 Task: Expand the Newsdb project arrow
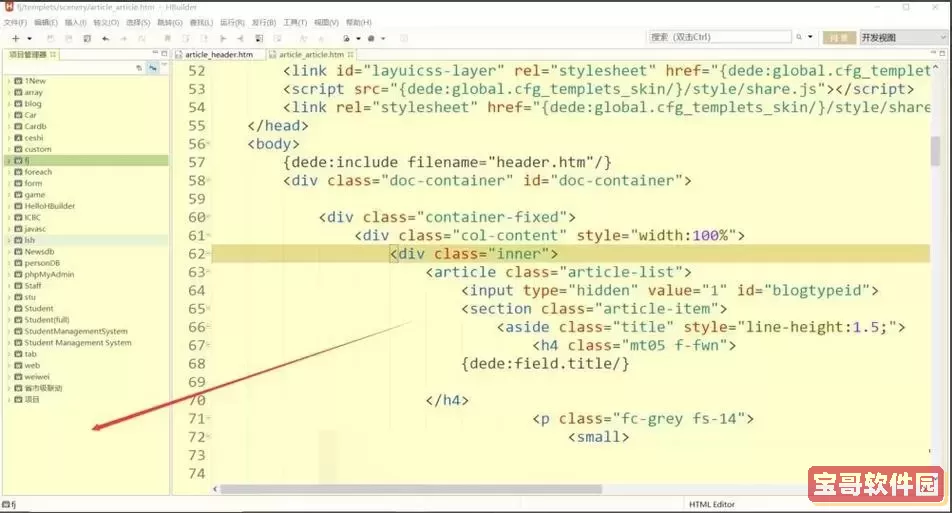click(x=8, y=252)
